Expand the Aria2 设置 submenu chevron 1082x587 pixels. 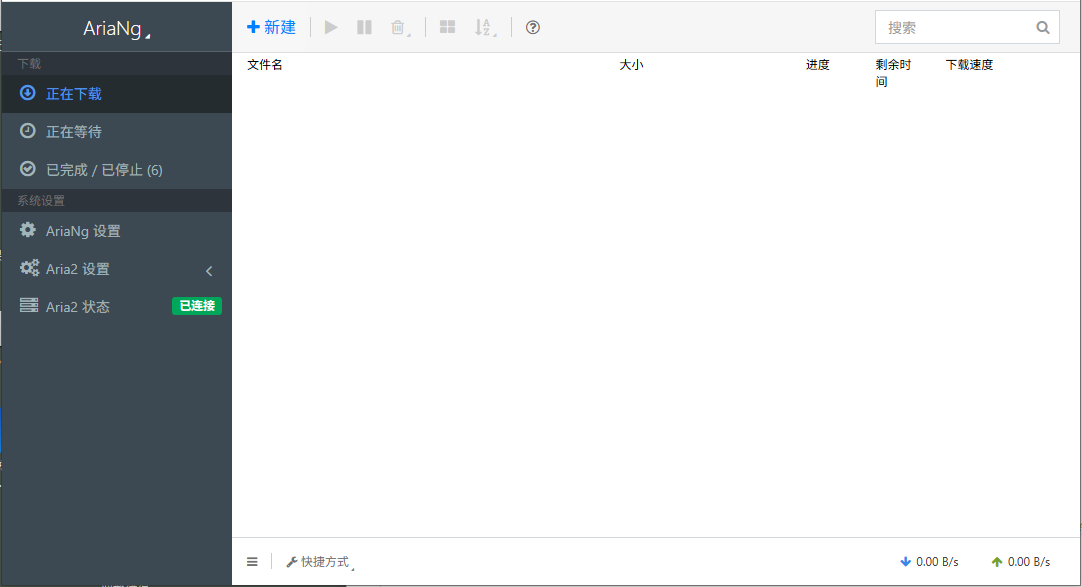point(209,270)
